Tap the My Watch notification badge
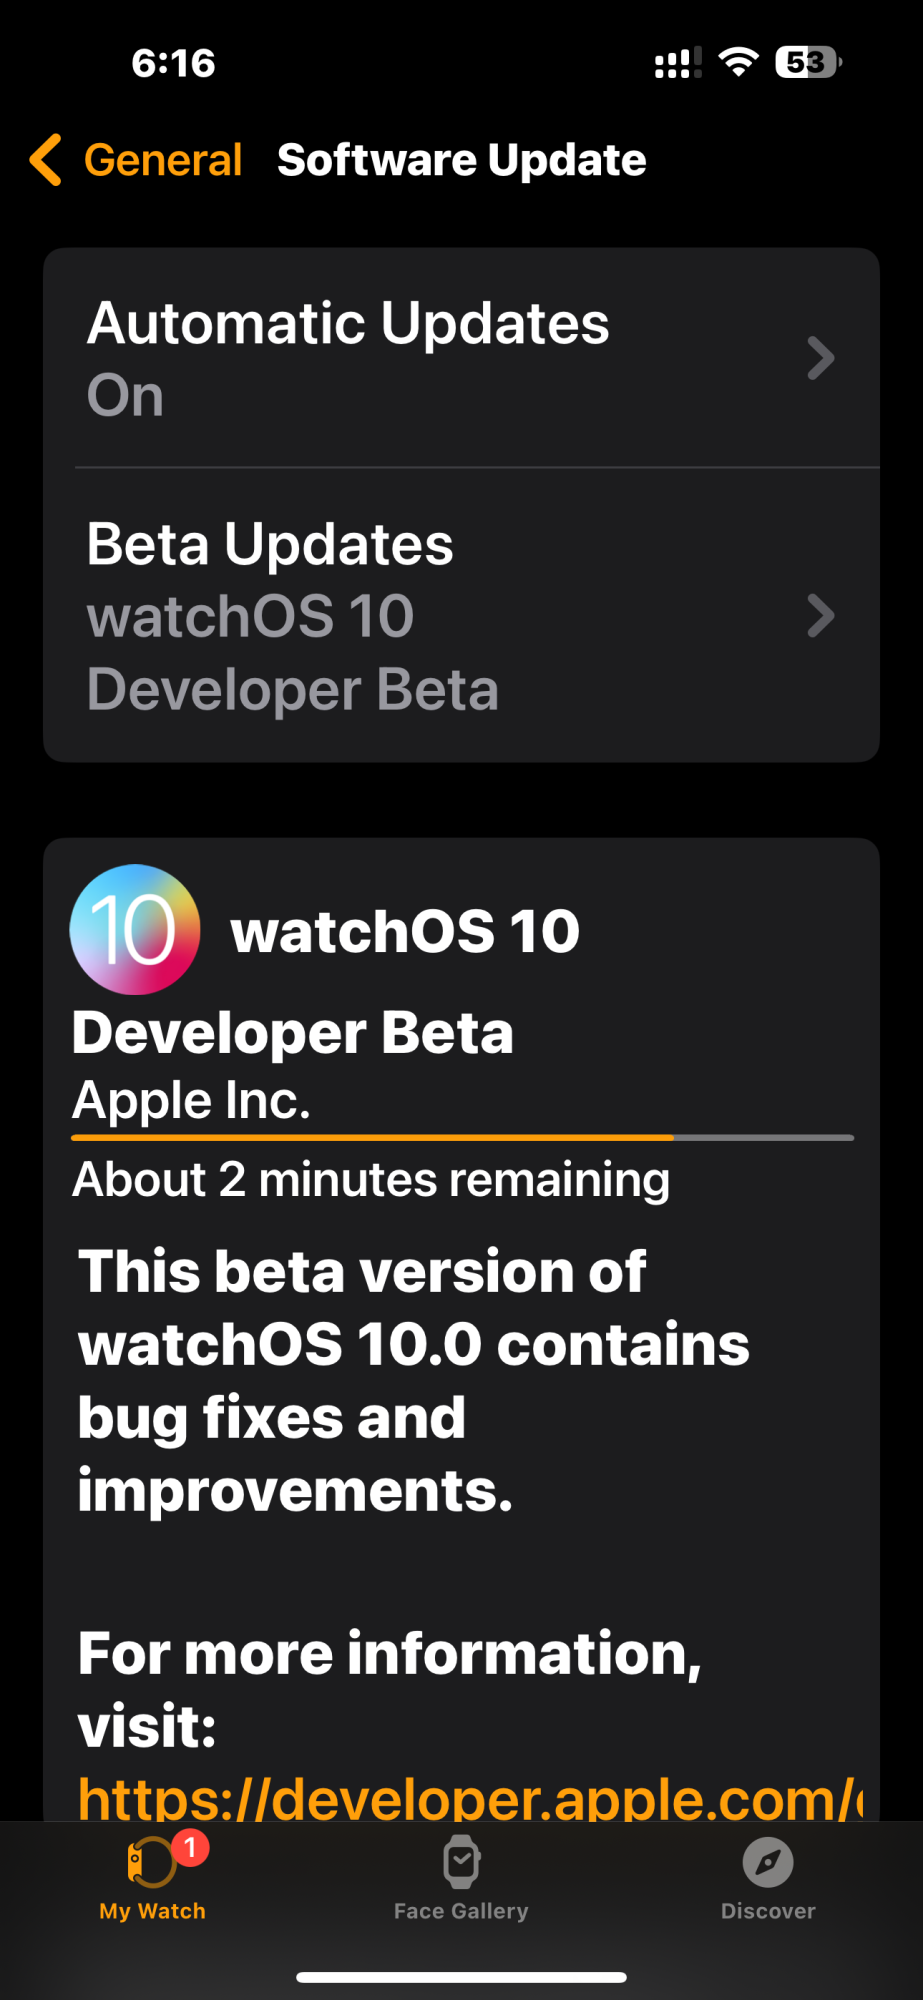This screenshot has width=923, height=2000. [190, 1847]
